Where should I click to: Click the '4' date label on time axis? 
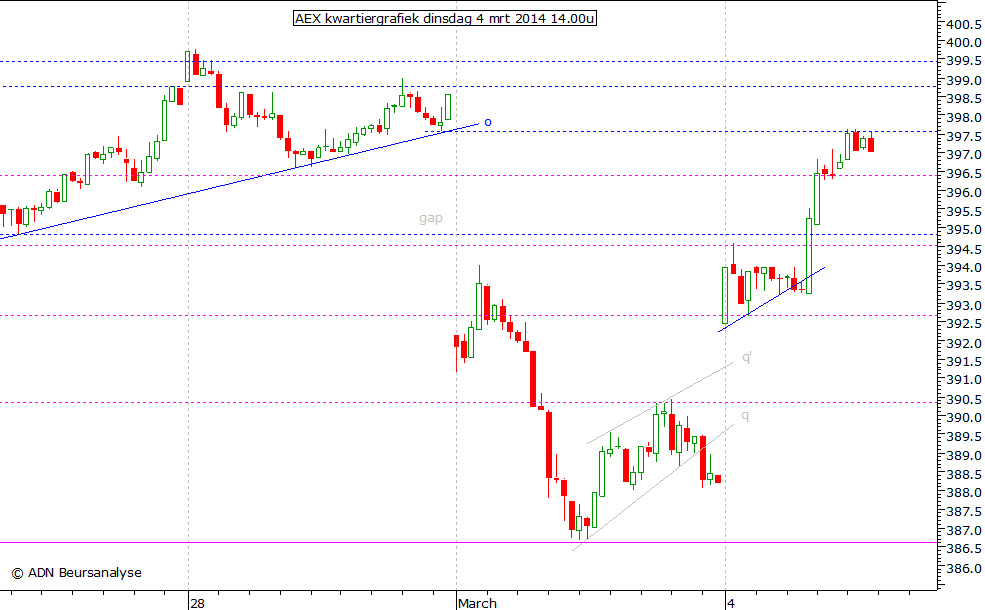pos(731,603)
